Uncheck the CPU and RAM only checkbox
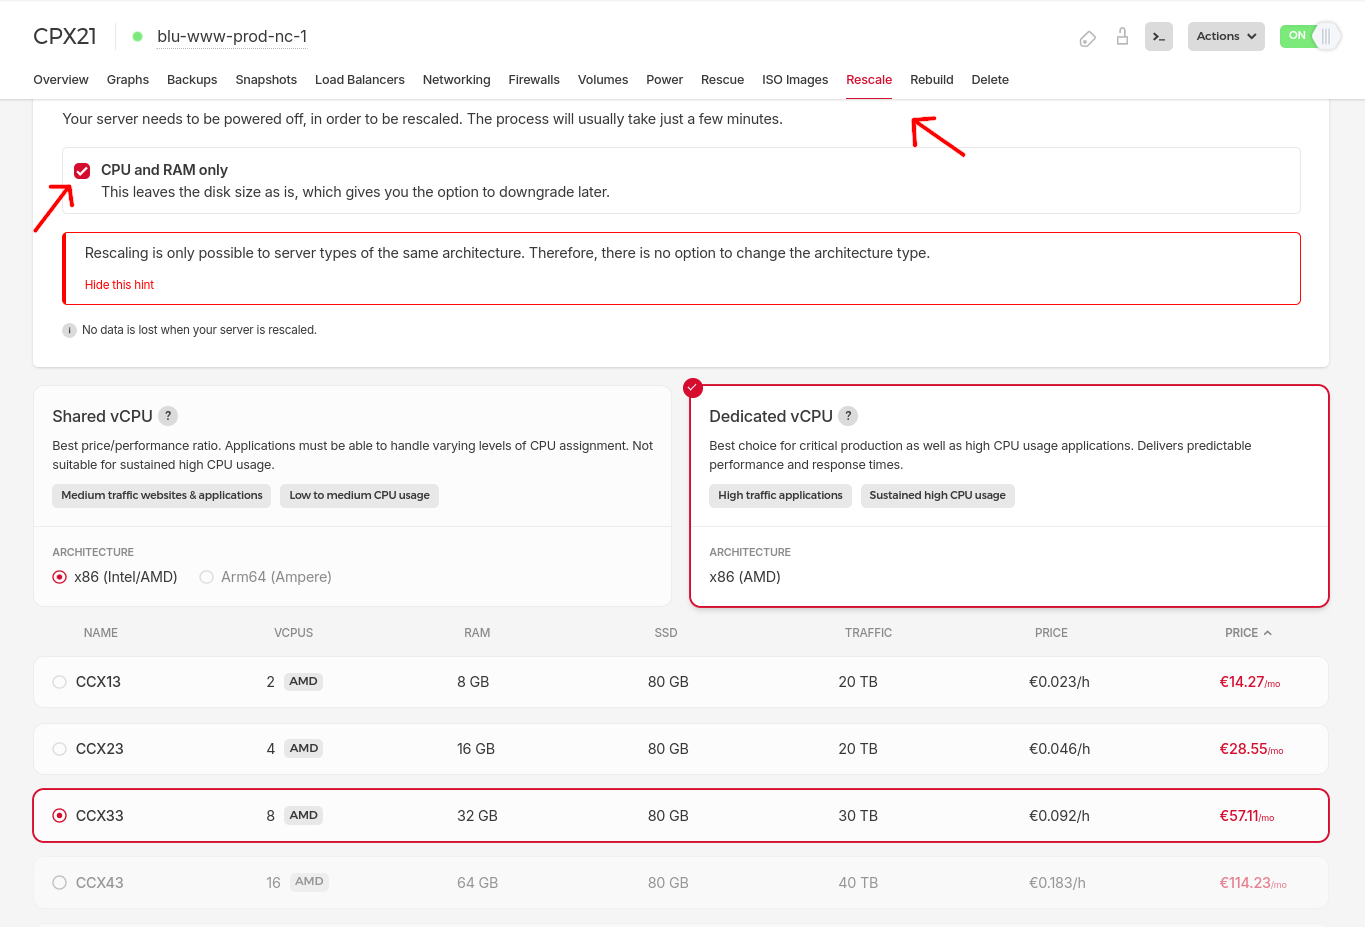 click(82, 170)
